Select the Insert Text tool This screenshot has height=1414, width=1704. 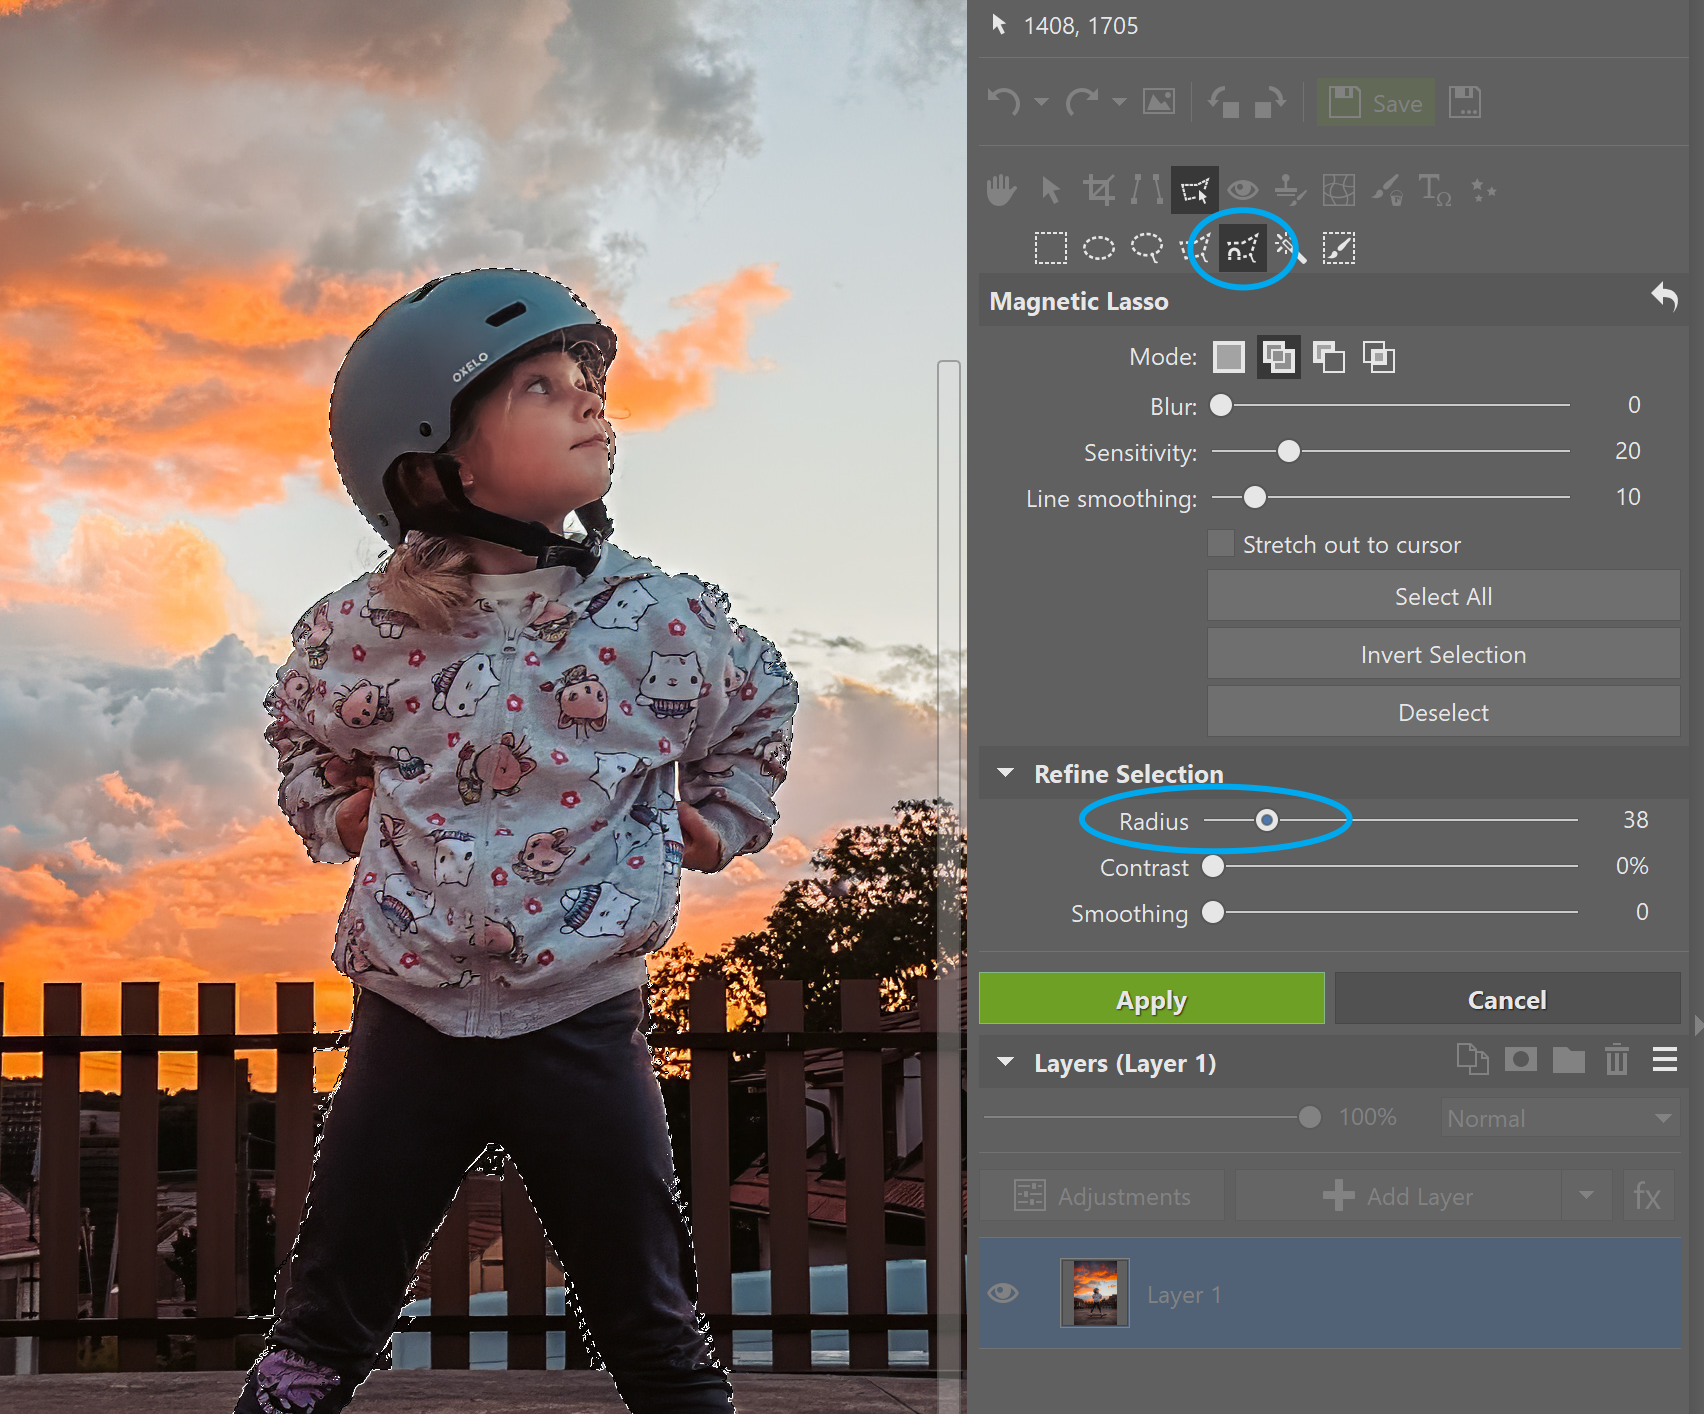[x=1435, y=190]
